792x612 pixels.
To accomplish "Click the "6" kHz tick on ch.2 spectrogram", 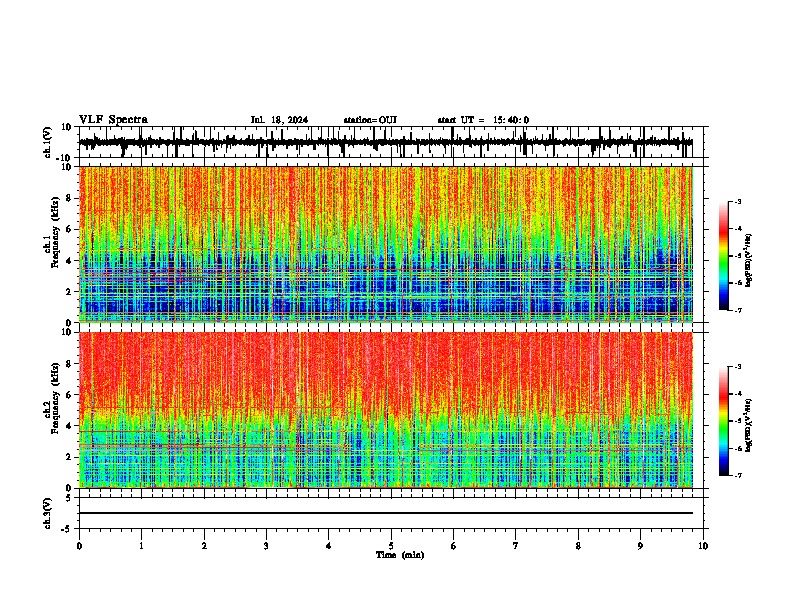I will click(69, 395).
